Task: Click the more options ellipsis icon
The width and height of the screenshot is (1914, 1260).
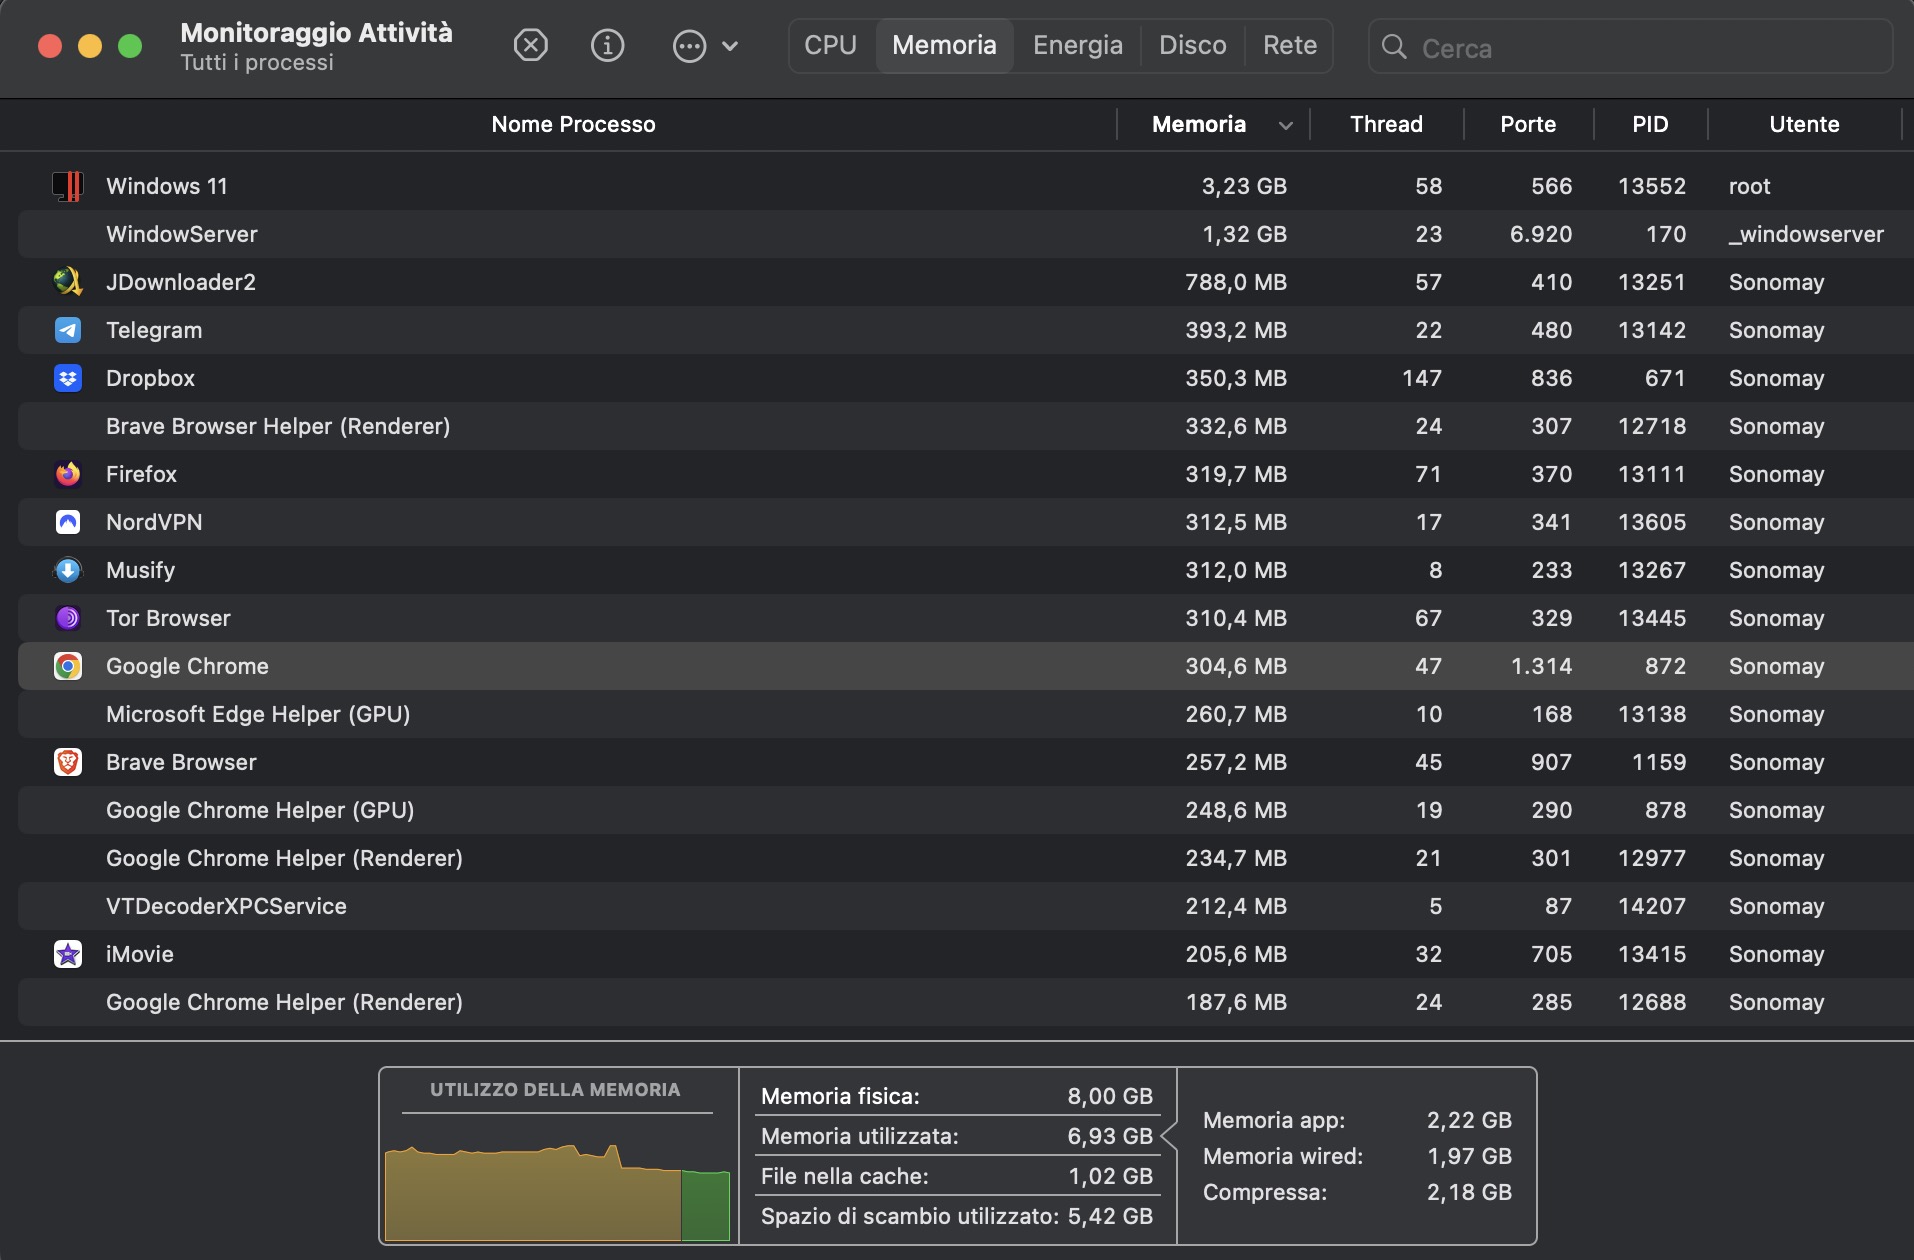Action: coord(689,46)
